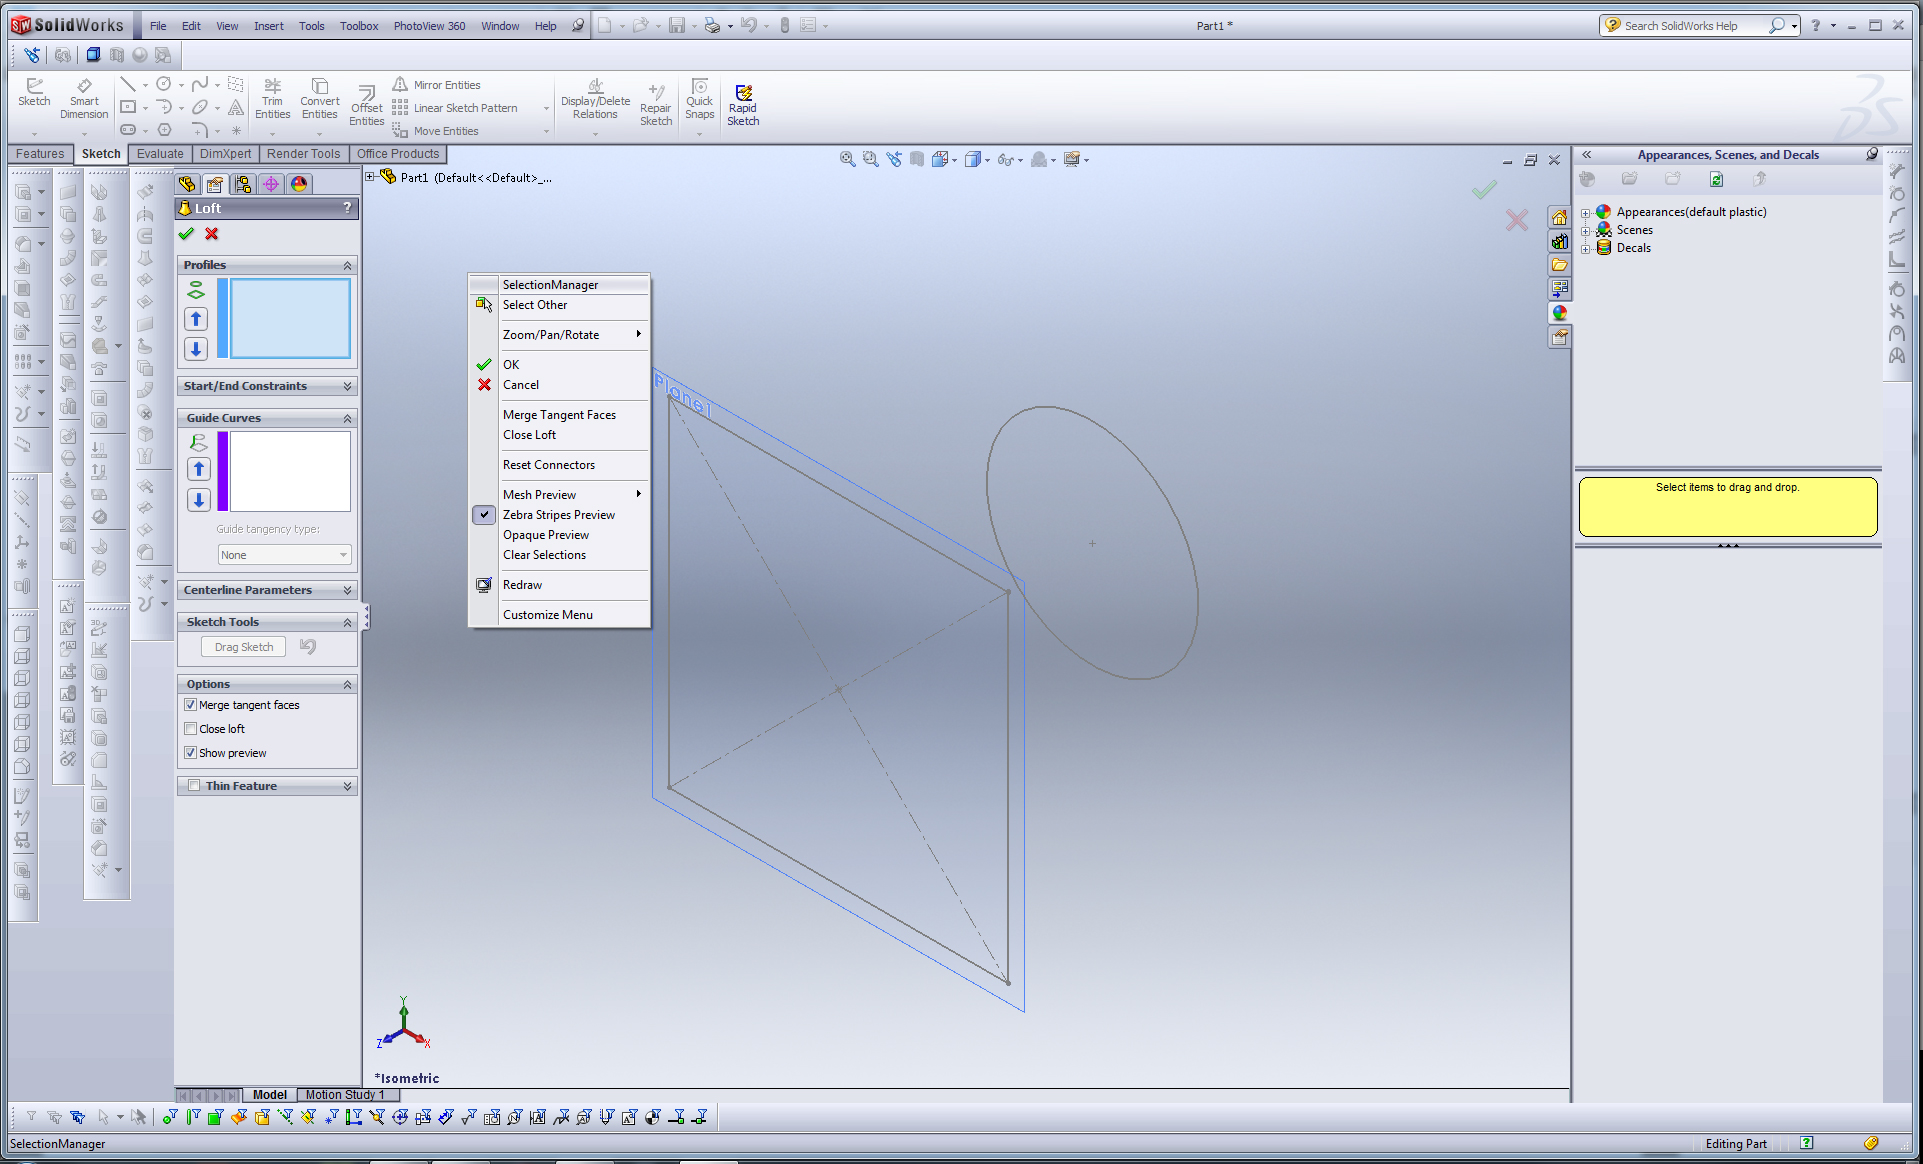Move guide curve down arrow
Image resolution: width=1923 pixels, height=1164 pixels.
(199, 500)
